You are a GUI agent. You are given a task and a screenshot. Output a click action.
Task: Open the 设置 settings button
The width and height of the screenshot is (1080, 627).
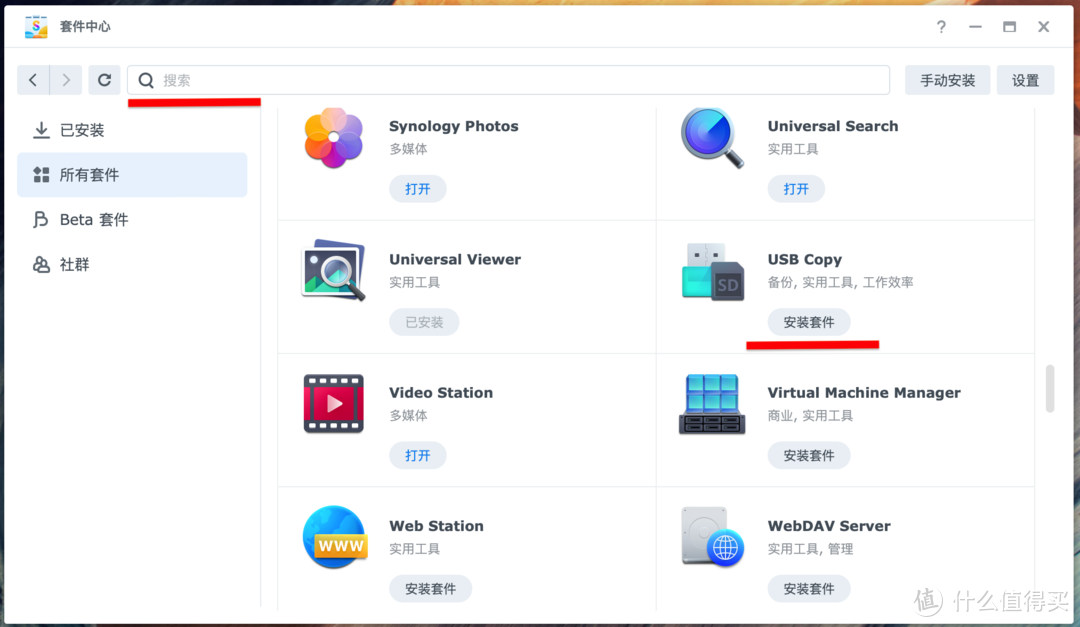point(1025,80)
